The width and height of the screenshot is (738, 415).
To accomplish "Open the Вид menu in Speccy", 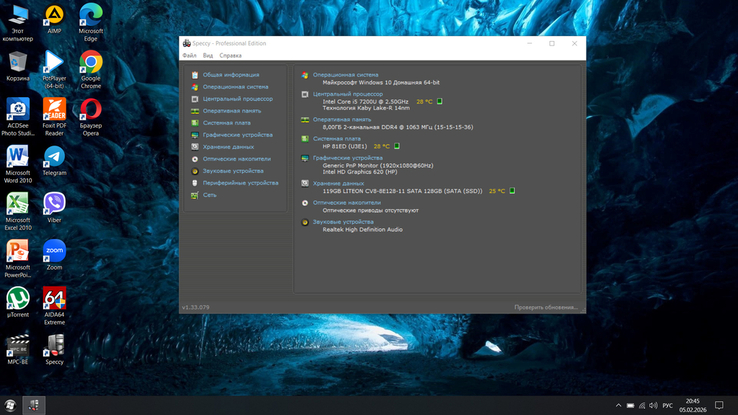I will 208,56.
